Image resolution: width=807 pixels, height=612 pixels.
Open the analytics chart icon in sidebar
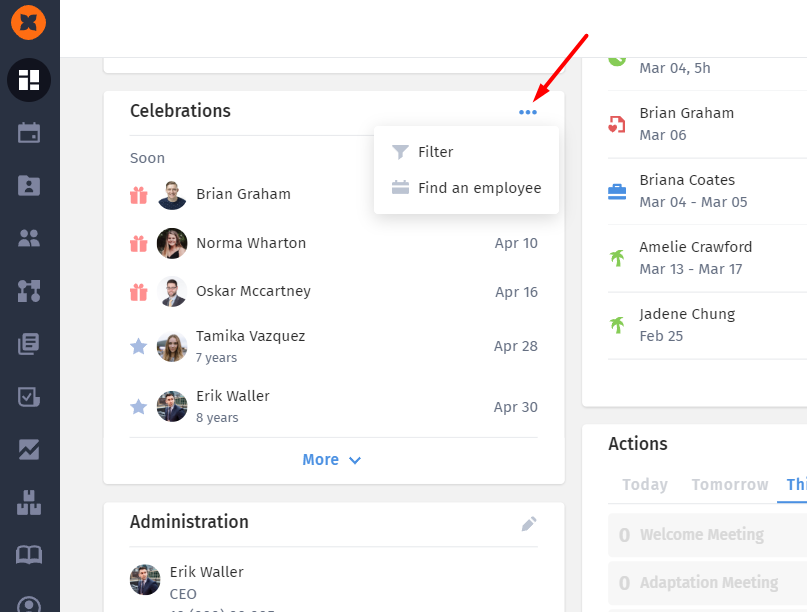coord(29,449)
